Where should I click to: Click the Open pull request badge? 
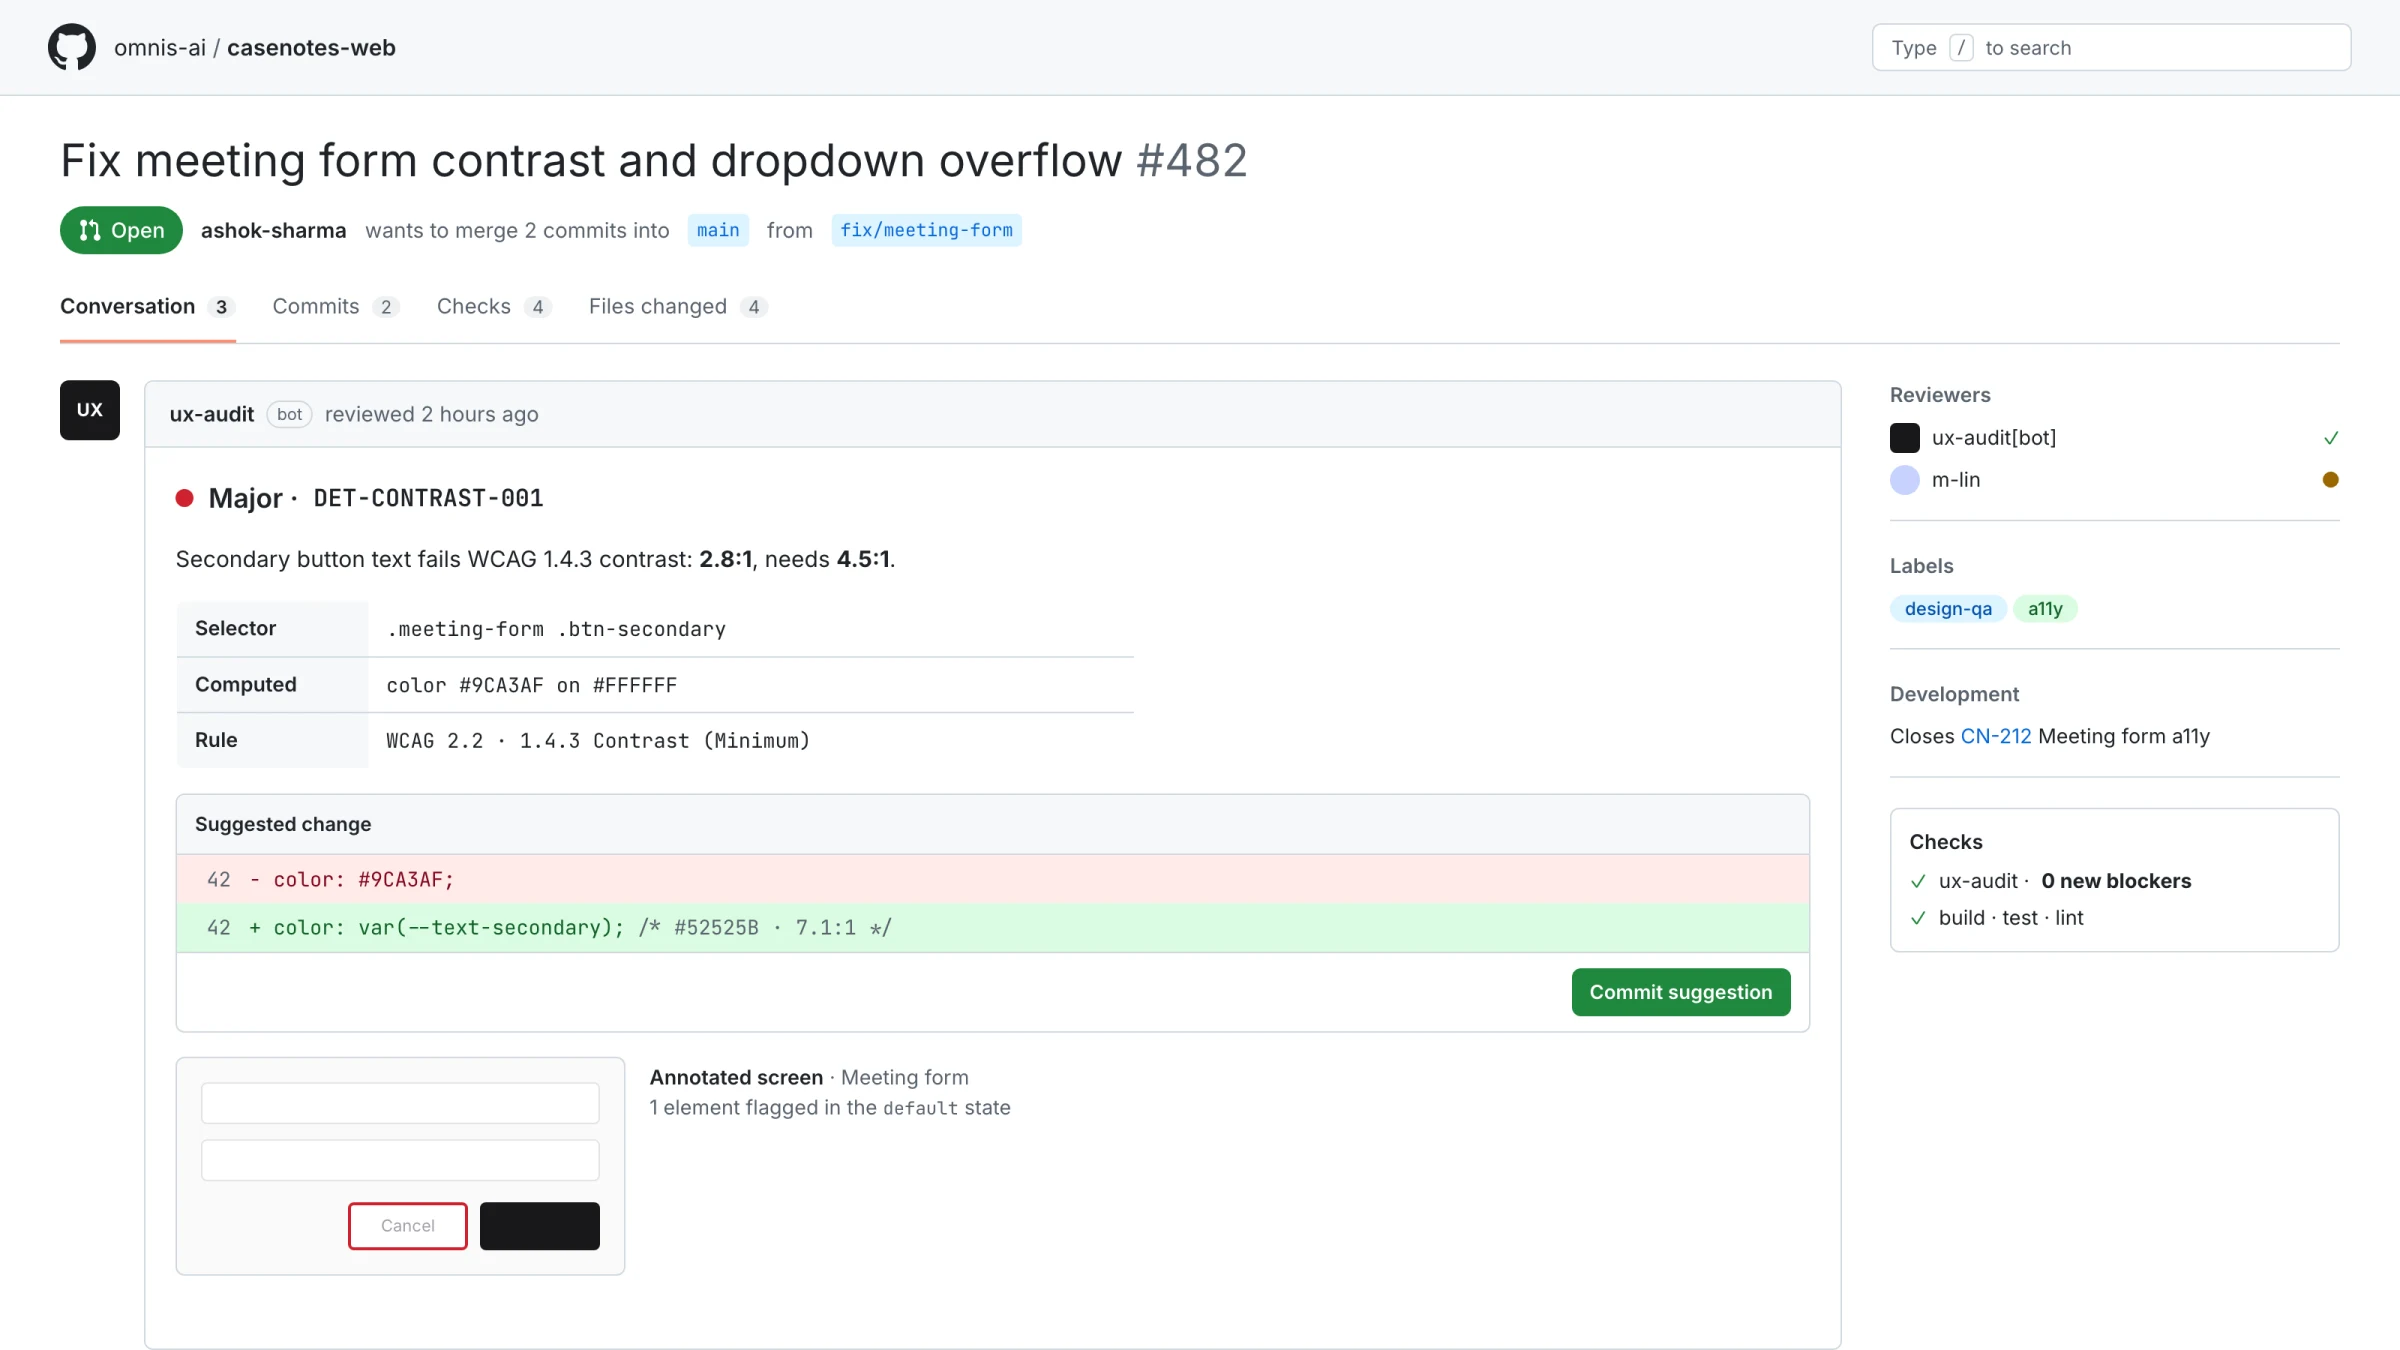[121, 230]
